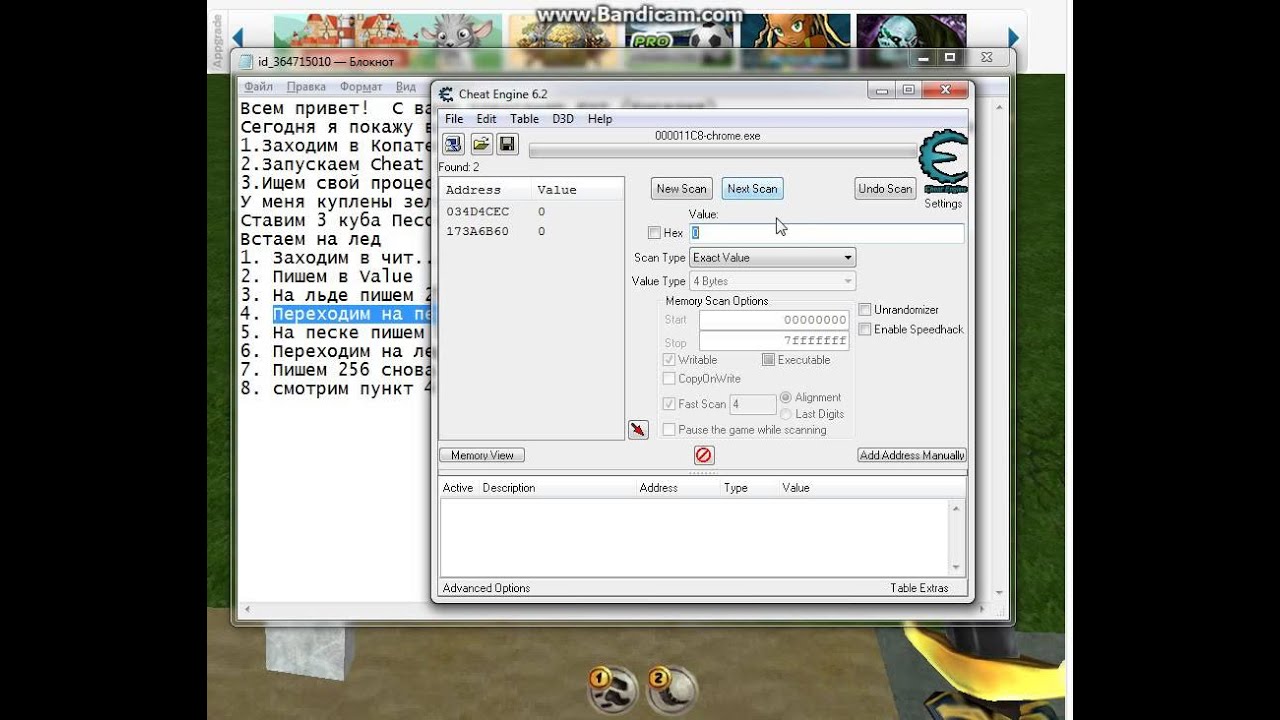Viewport: 1280px width, 720px height.
Task: Click the hotbar slot 1 item icon
Action: [x=611, y=688]
